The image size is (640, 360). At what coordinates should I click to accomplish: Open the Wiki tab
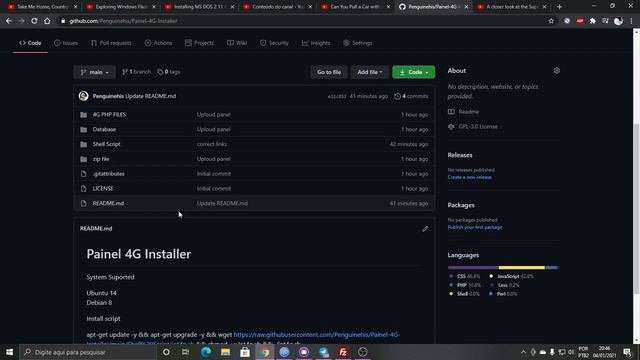tap(237, 43)
